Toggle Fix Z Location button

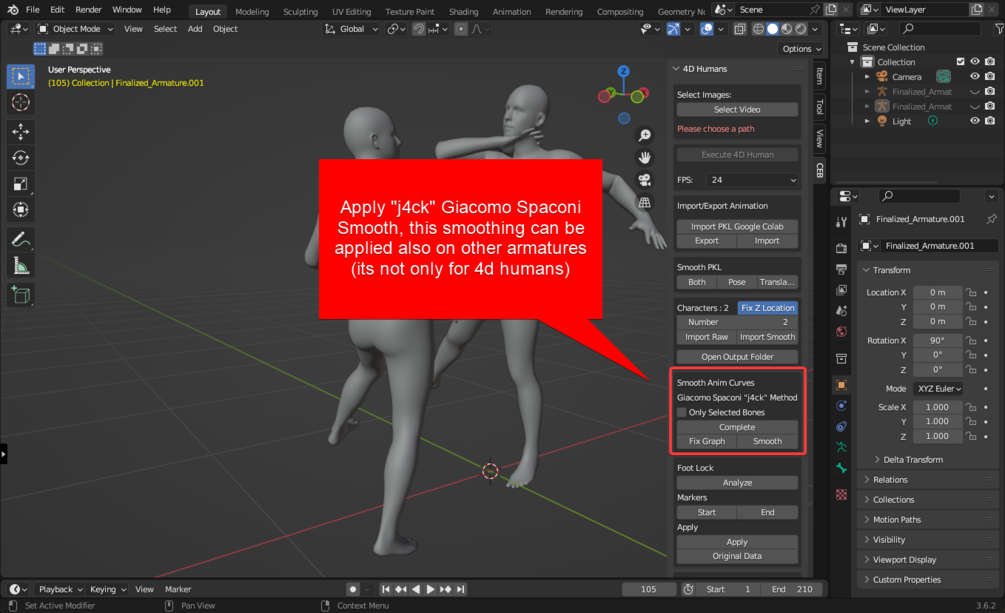click(767, 308)
